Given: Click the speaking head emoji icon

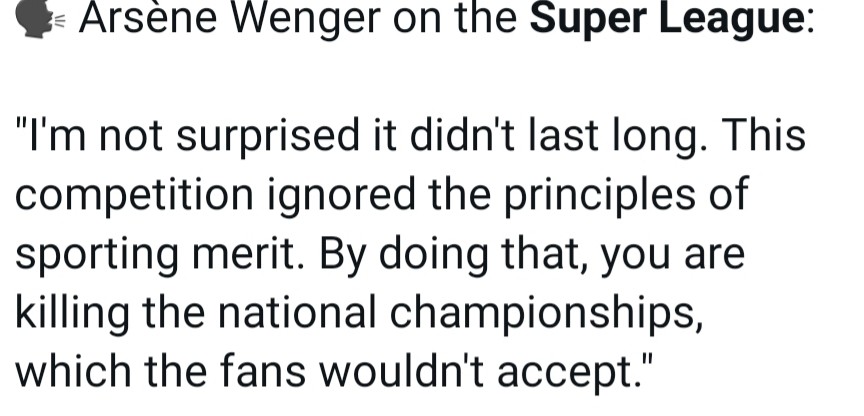Looking at the screenshot, I should click(x=37, y=19).
